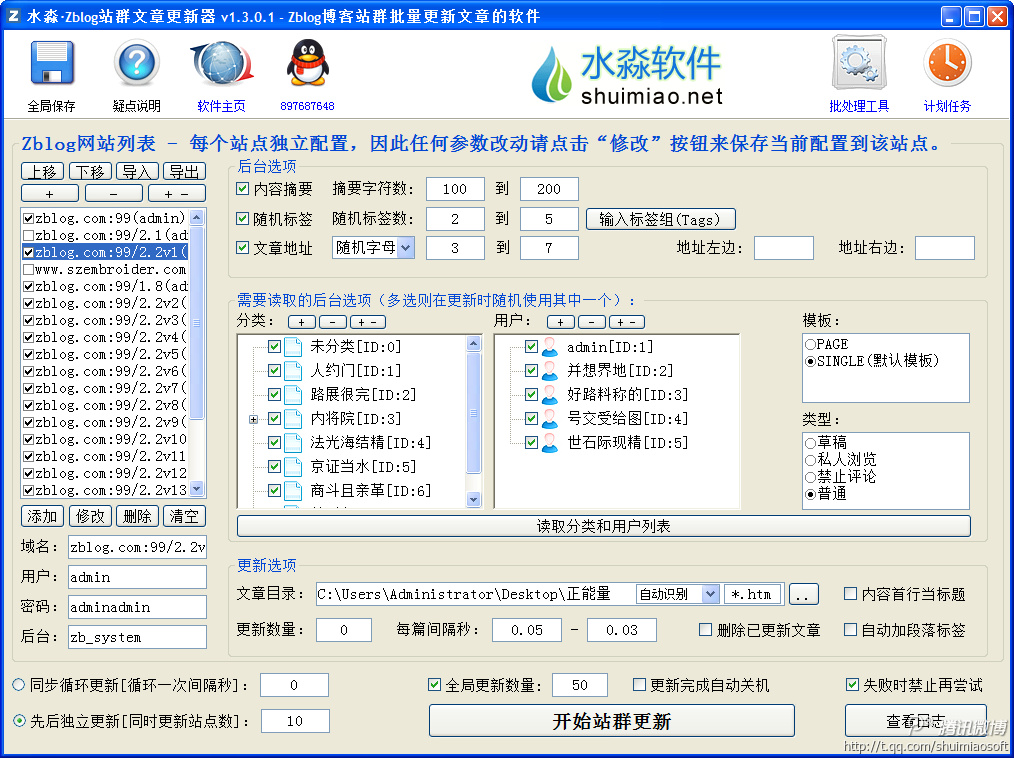
Task: Open the 疑点说明 help icon
Action: (x=136, y=63)
